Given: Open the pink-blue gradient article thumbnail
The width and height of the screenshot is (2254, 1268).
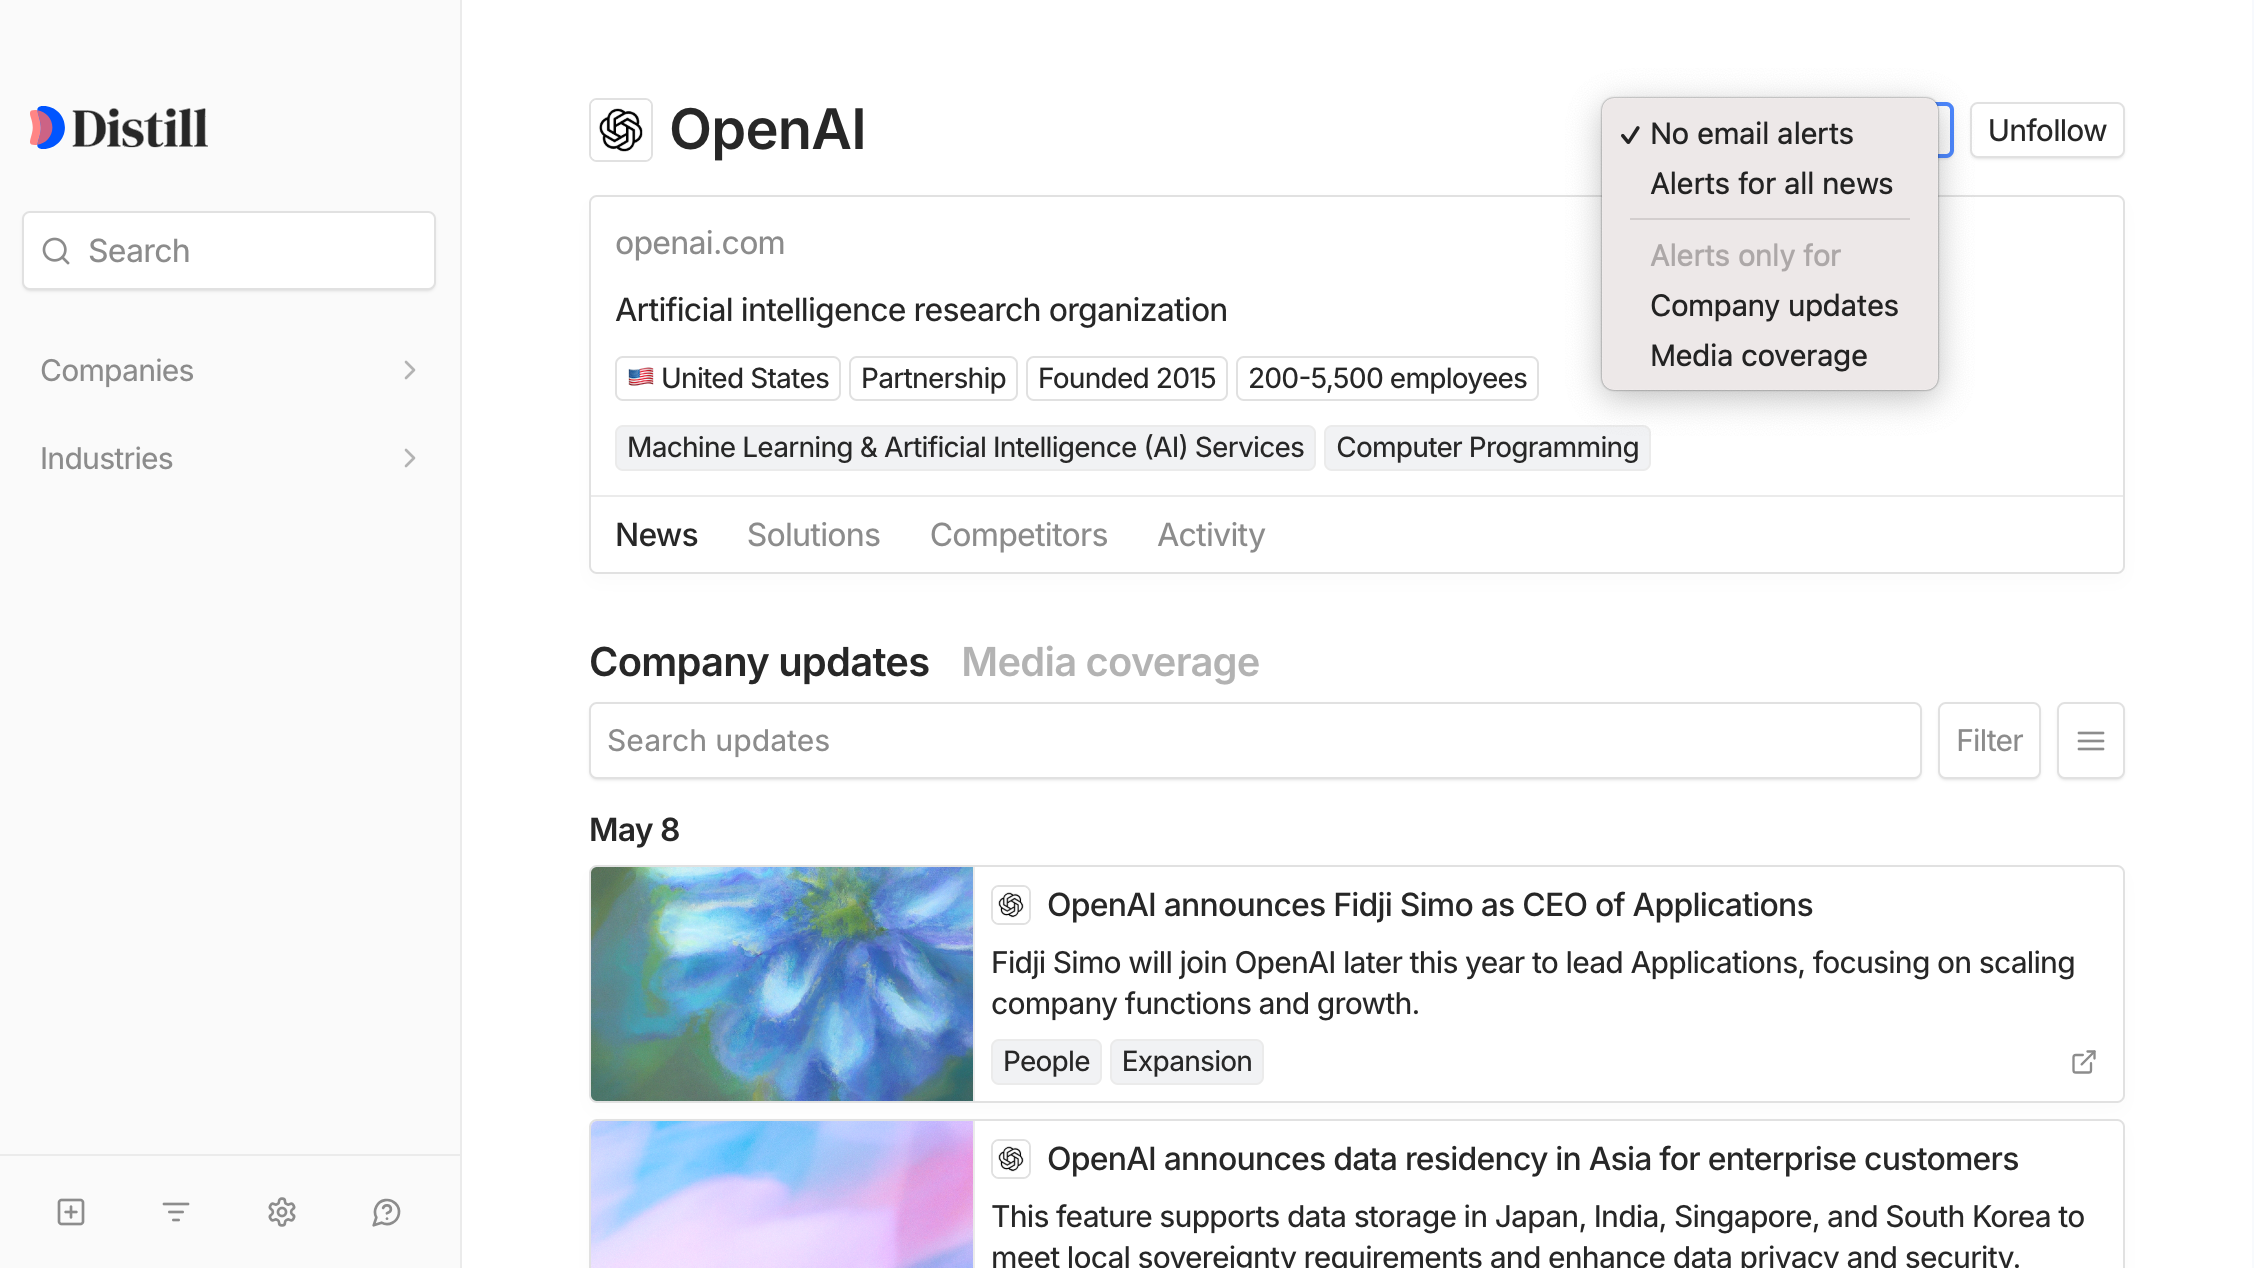Looking at the screenshot, I should [782, 1195].
